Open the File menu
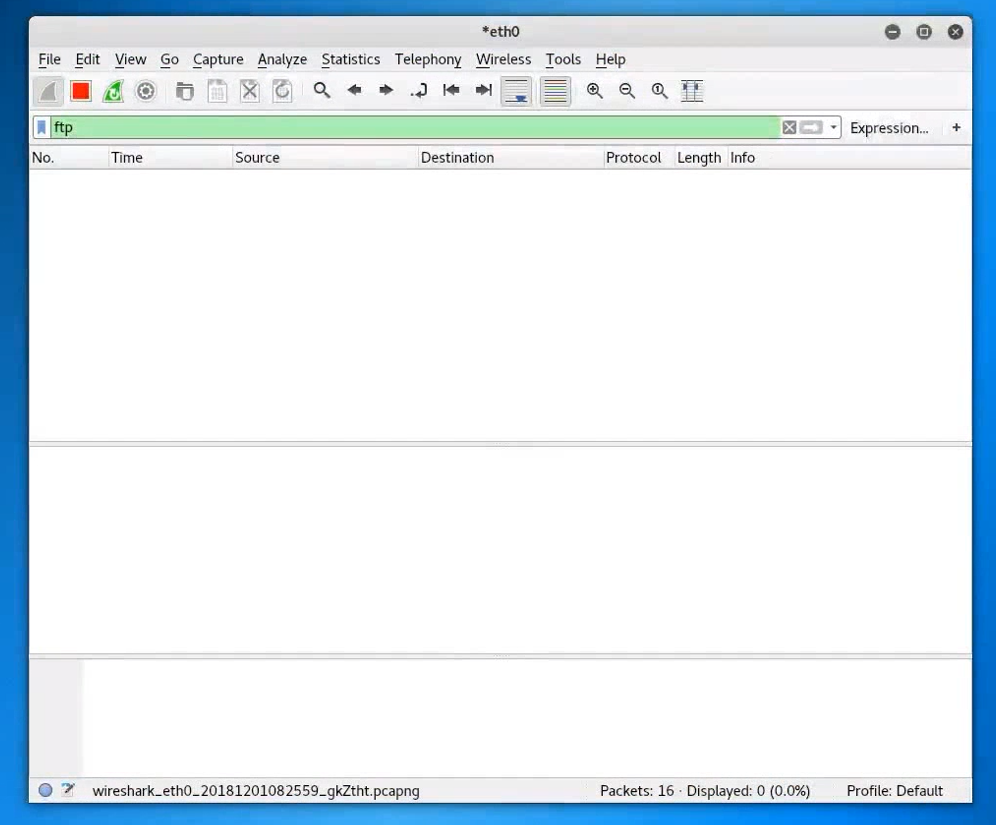The width and height of the screenshot is (996, 825). tap(50, 60)
